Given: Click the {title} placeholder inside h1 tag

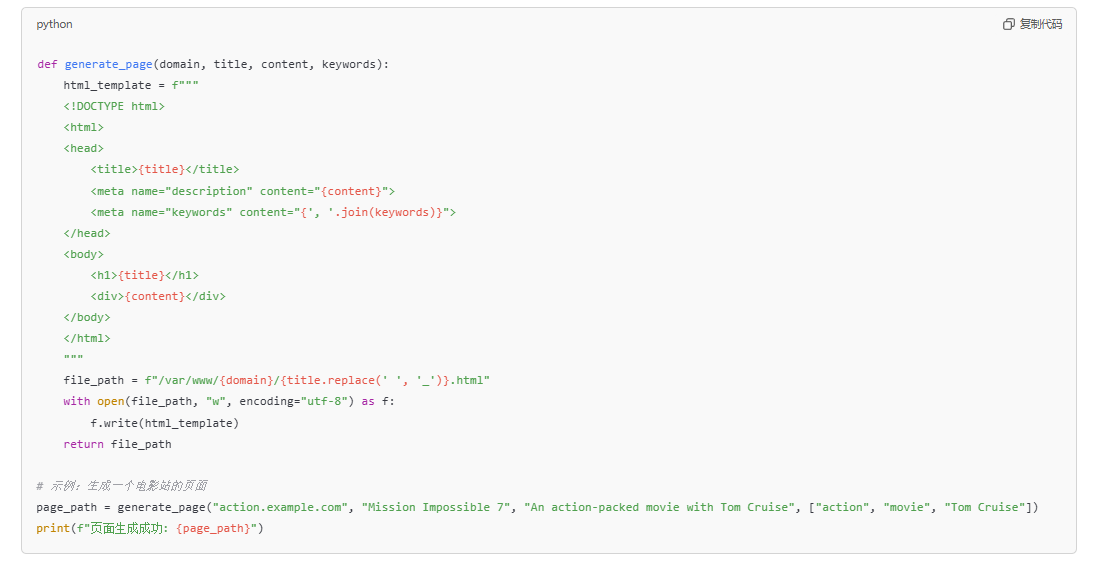Looking at the screenshot, I should (141, 276).
